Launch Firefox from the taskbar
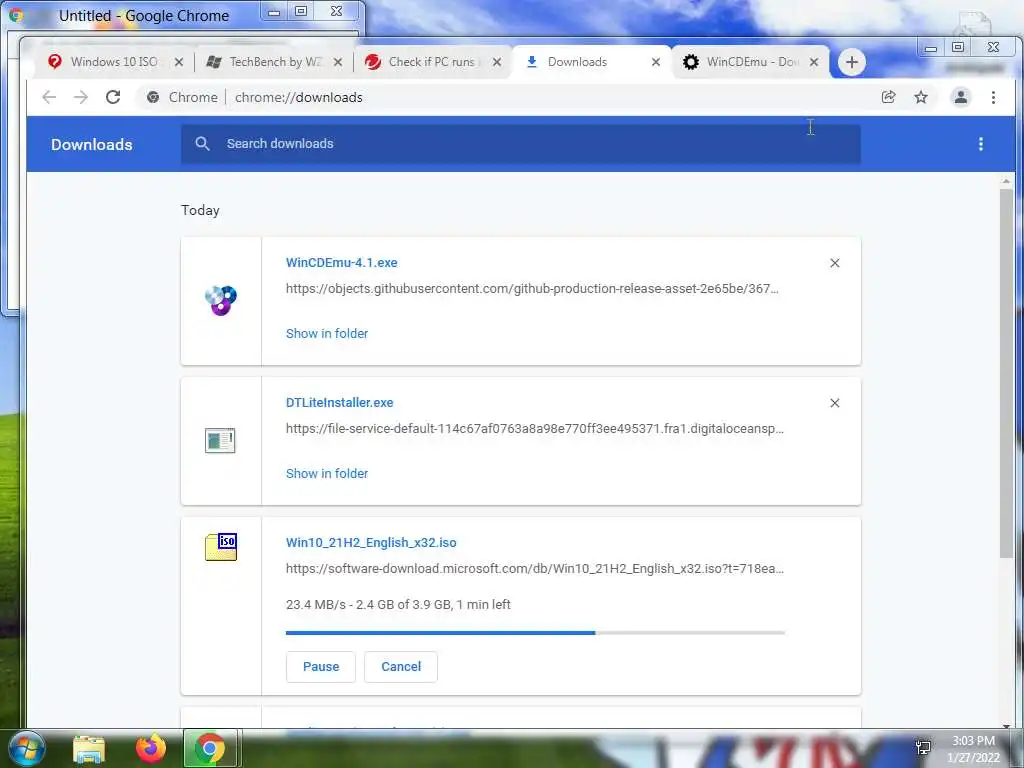The width and height of the screenshot is (1024, 768). click(x=151, y=748)
